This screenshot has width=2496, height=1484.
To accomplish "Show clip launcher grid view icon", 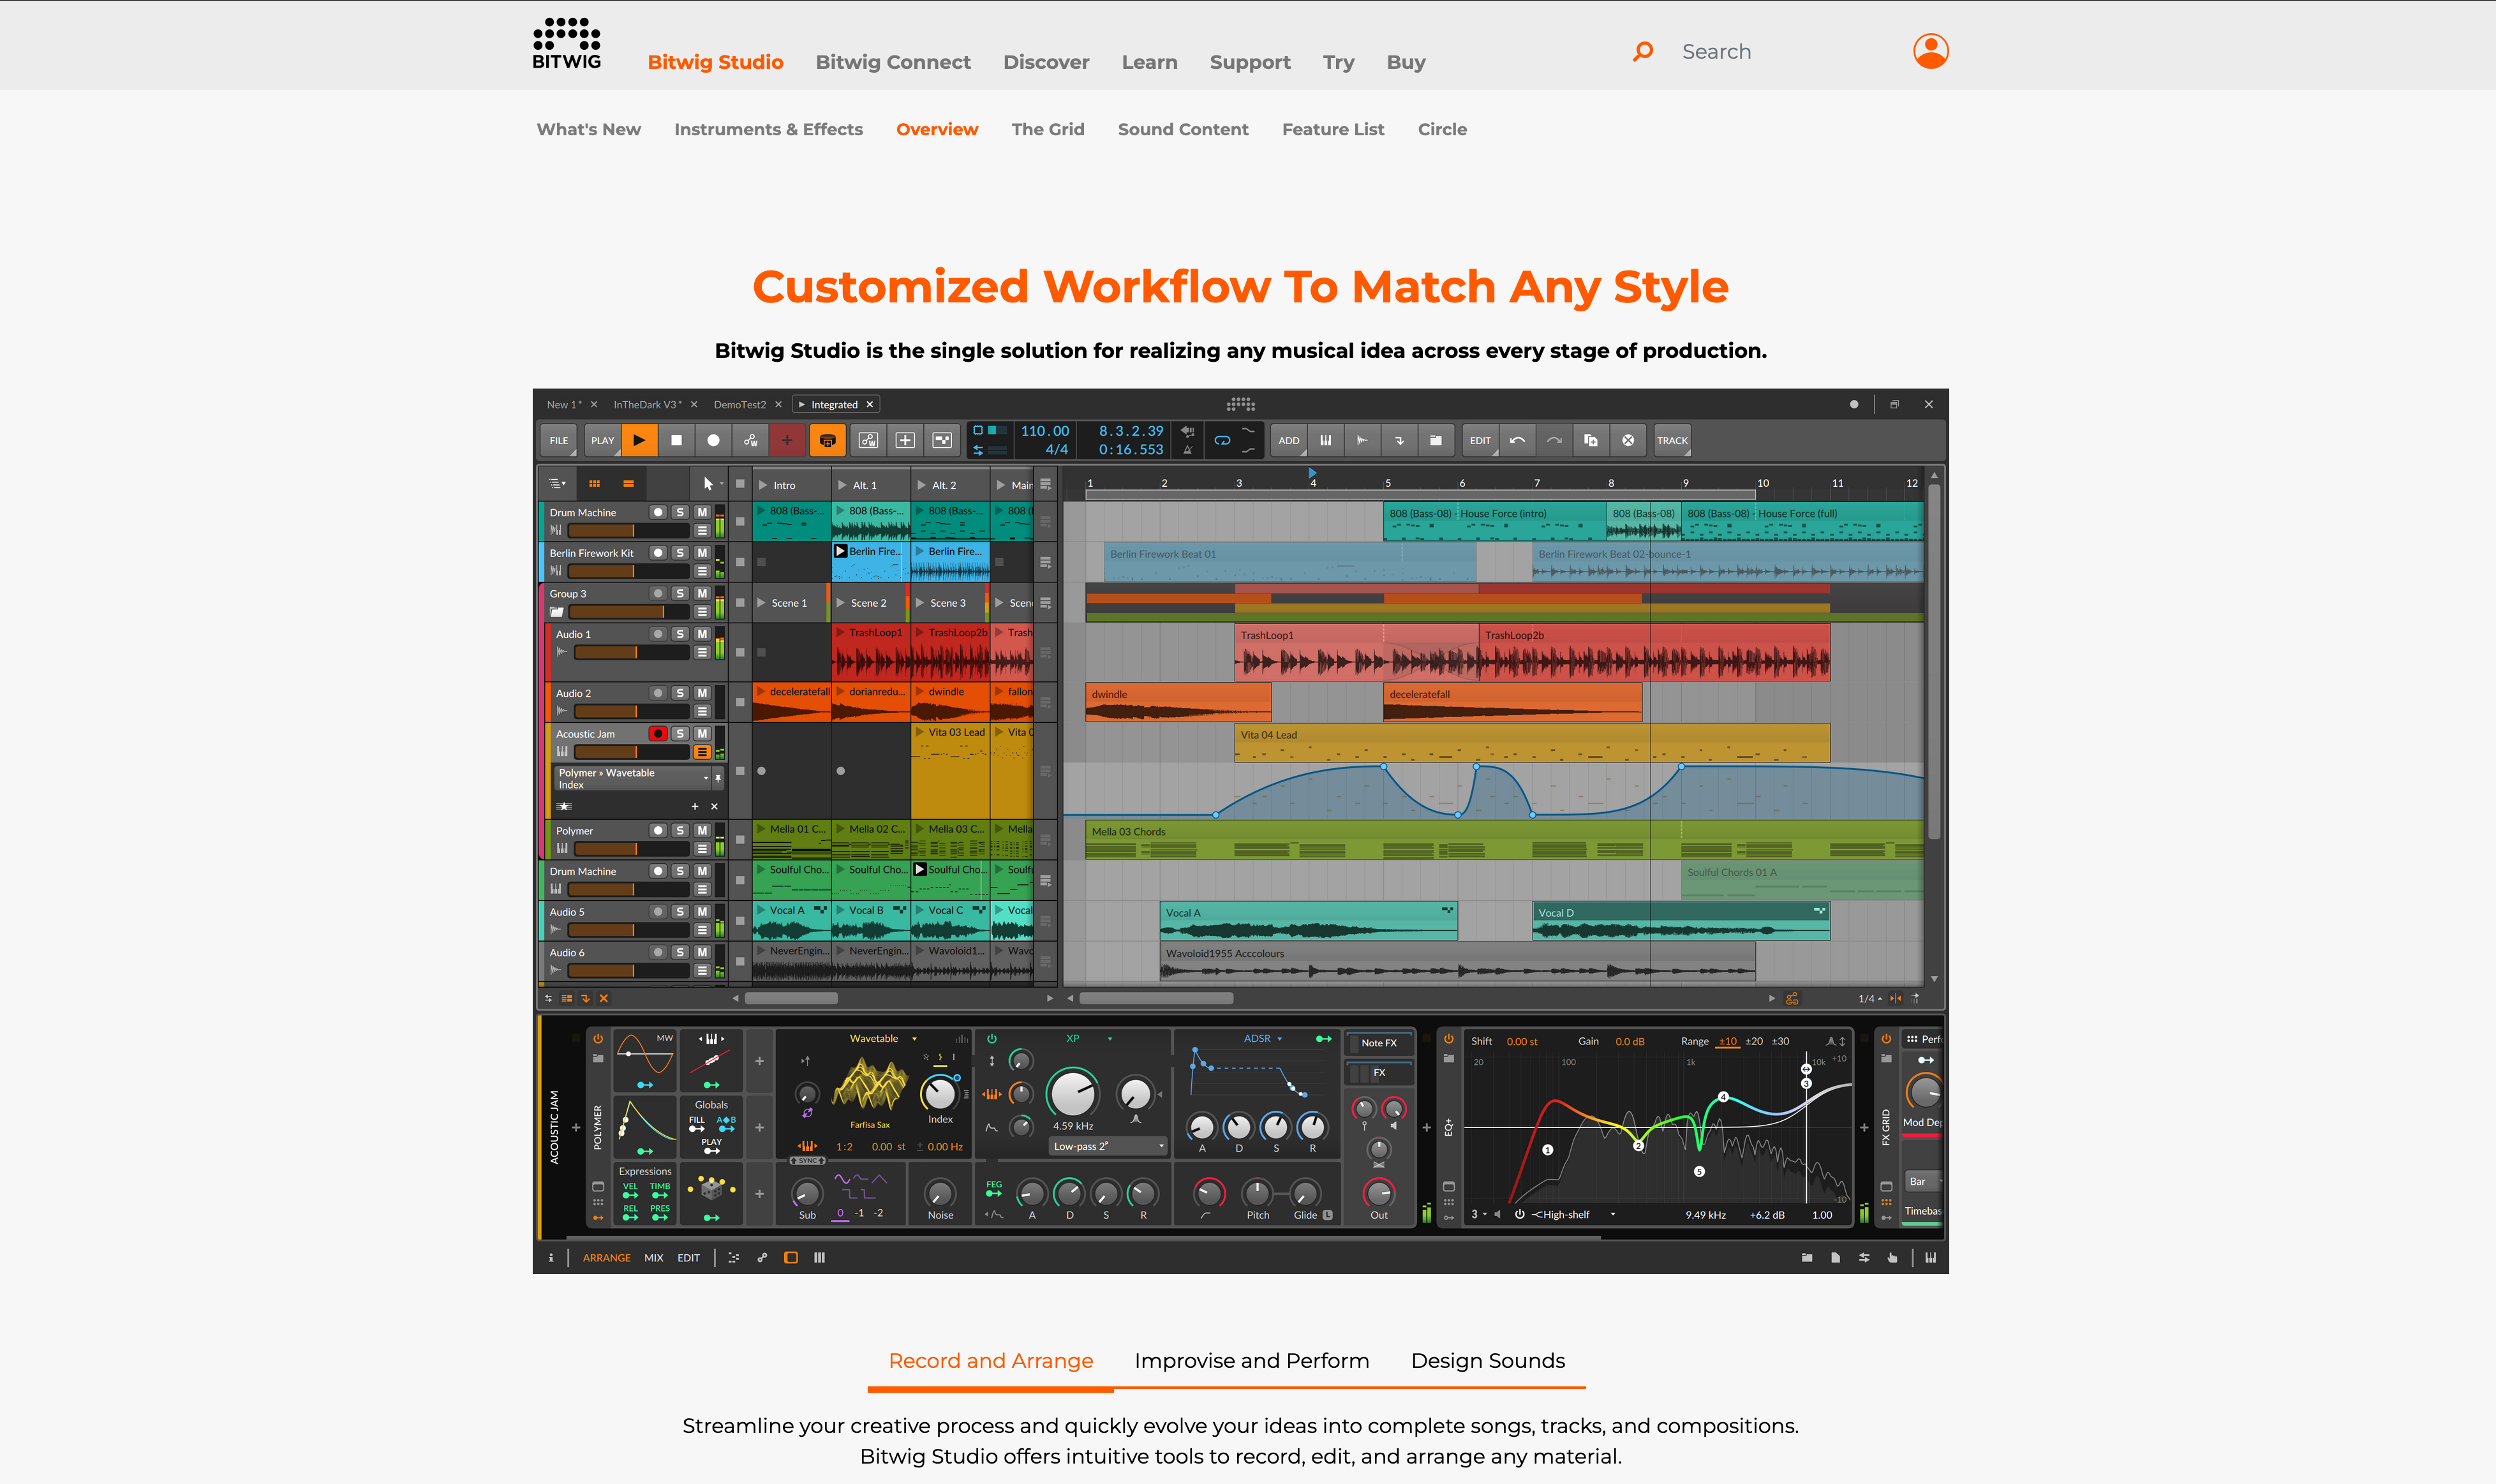I will 594,484.
